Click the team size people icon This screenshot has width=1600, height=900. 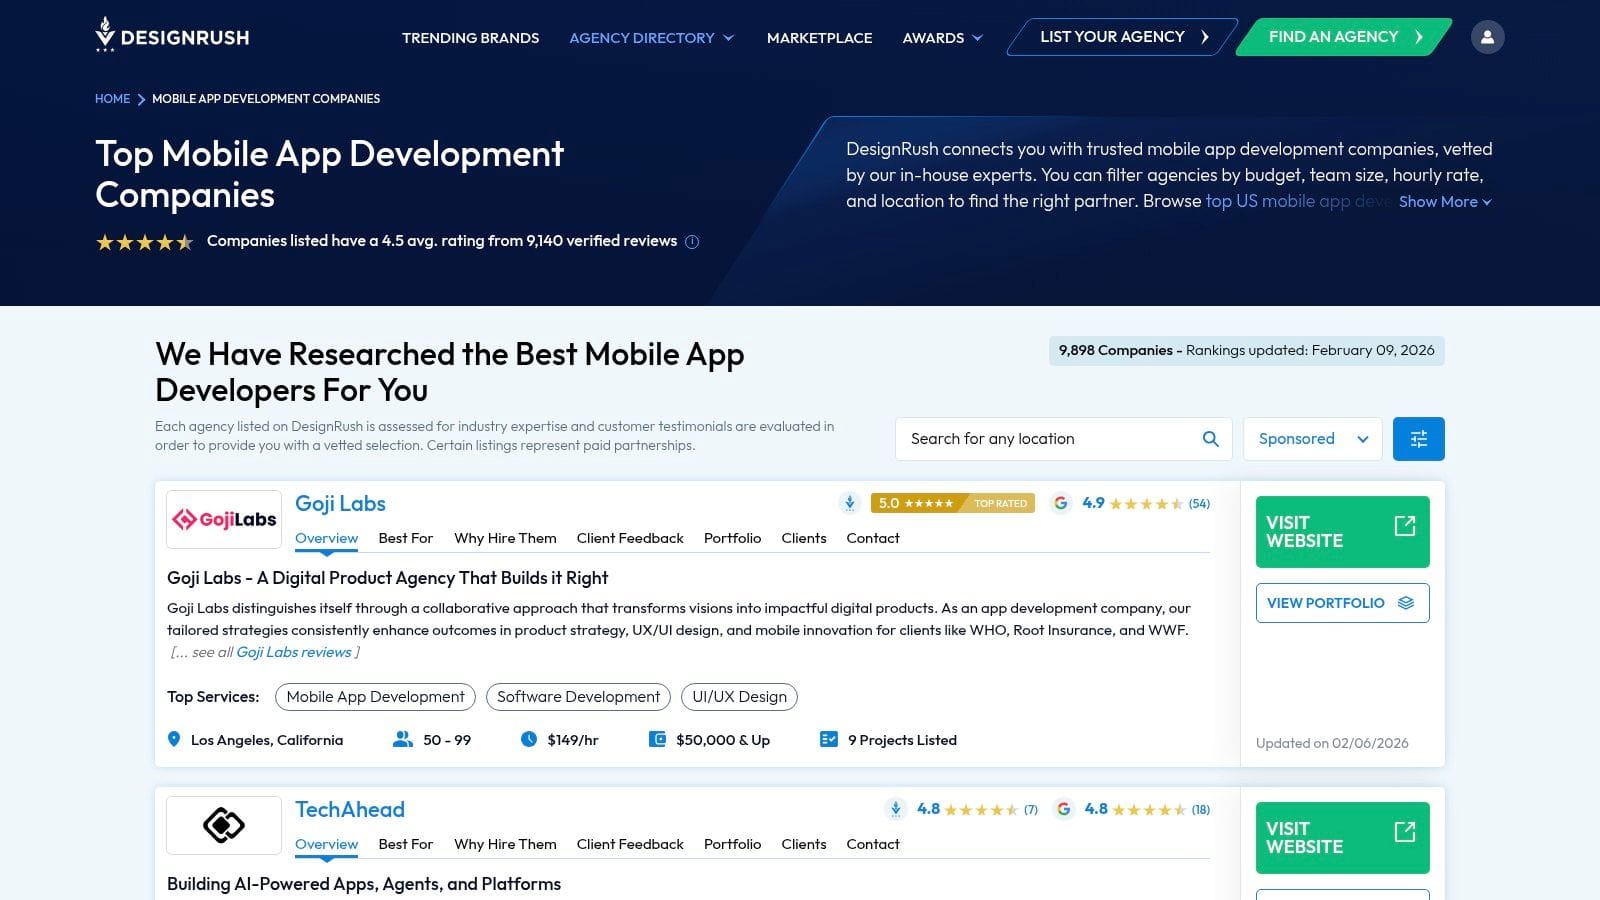(x=403, y=740)
